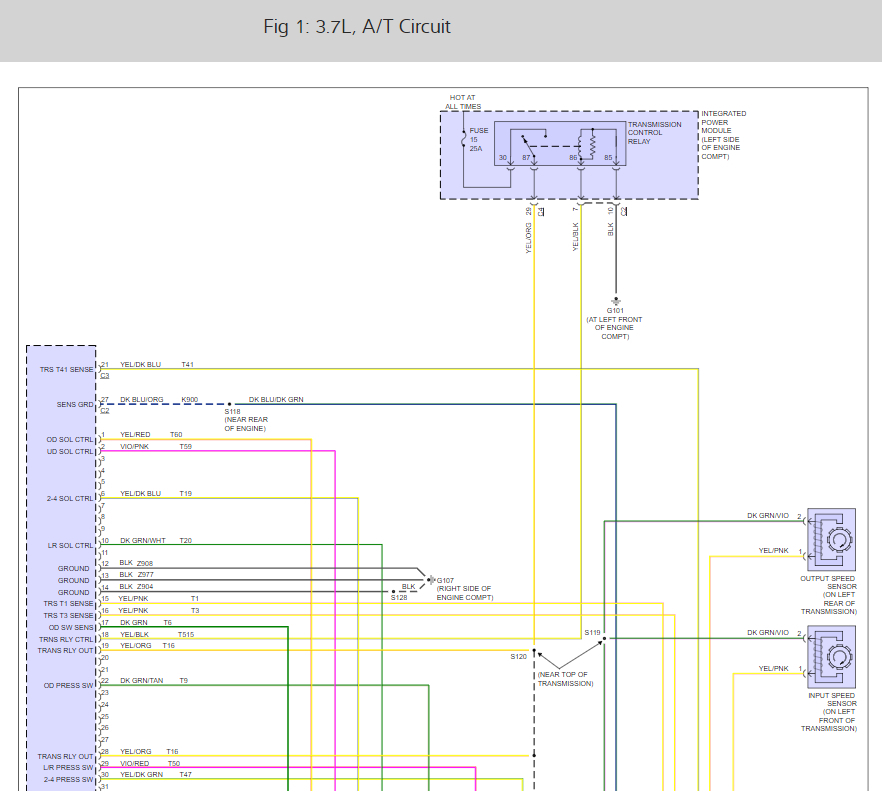Select the 'OD PRESS SW' pin label

pos(69,685)
